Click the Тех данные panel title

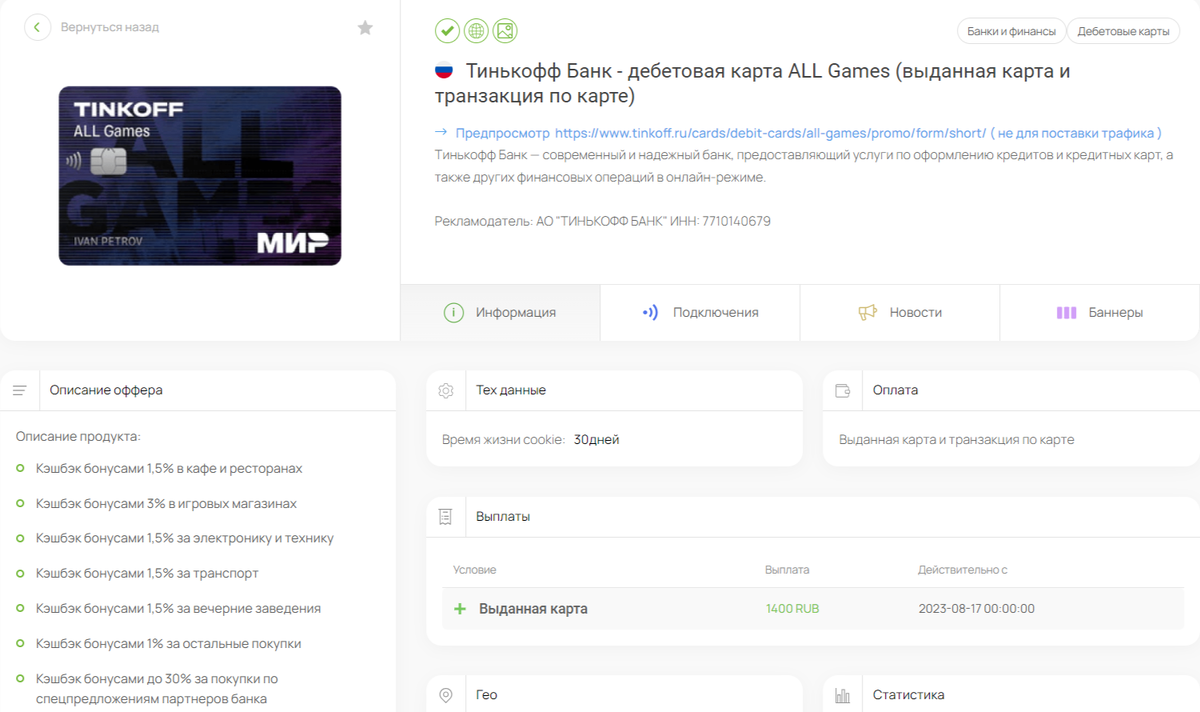point(511,390)
